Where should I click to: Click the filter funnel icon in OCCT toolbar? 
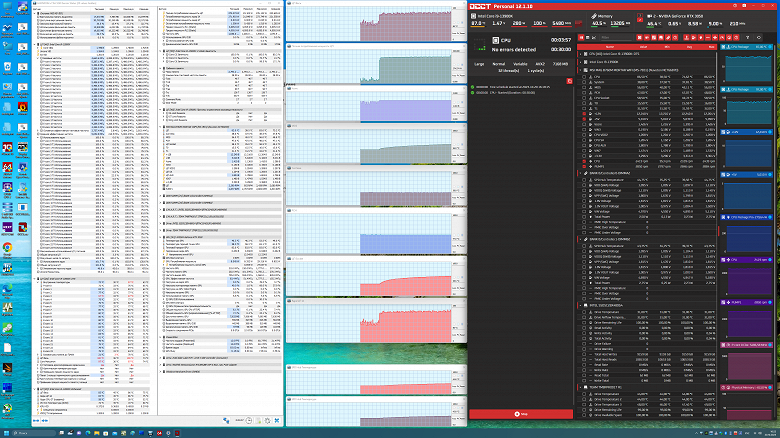point(747,37)
